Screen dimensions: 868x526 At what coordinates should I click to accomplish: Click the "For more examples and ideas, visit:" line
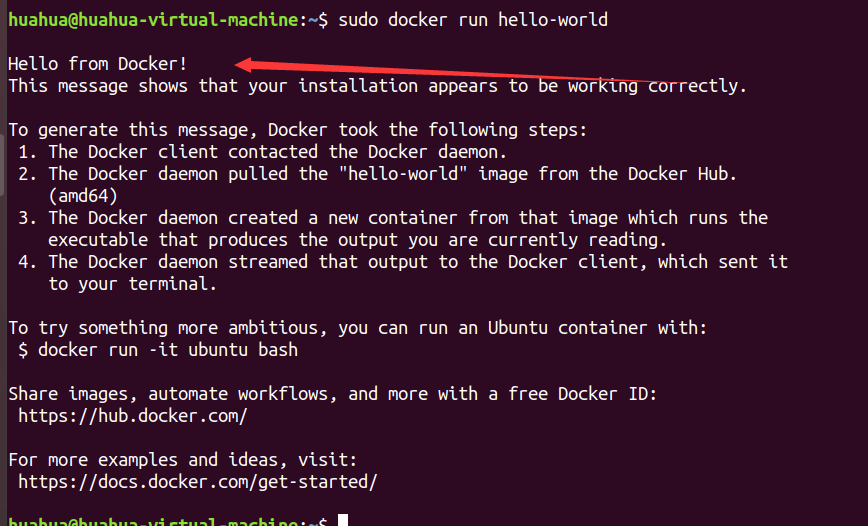tap(183, 460)
